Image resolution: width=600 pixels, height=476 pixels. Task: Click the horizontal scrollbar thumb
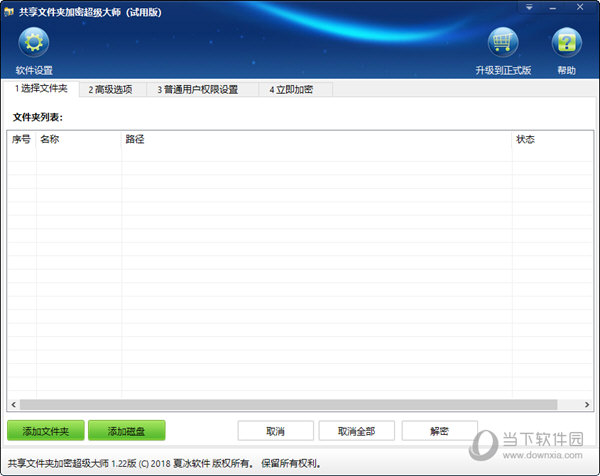point(289,404)
